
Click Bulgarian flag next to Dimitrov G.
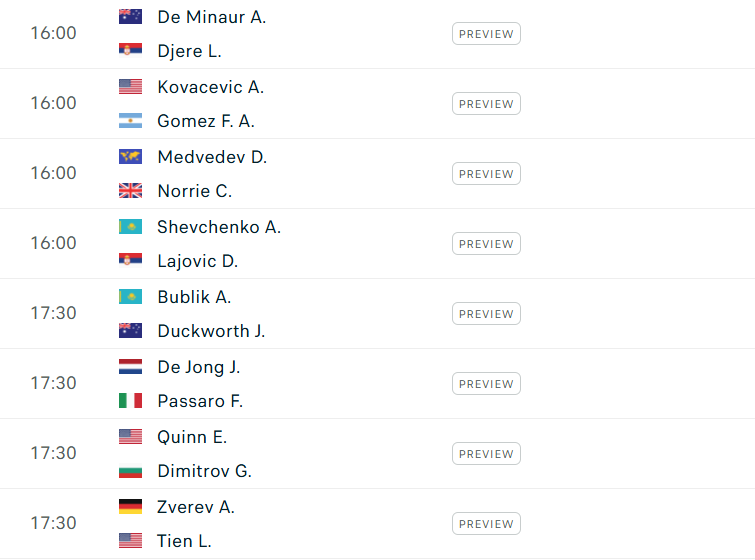tap(130, 470)
